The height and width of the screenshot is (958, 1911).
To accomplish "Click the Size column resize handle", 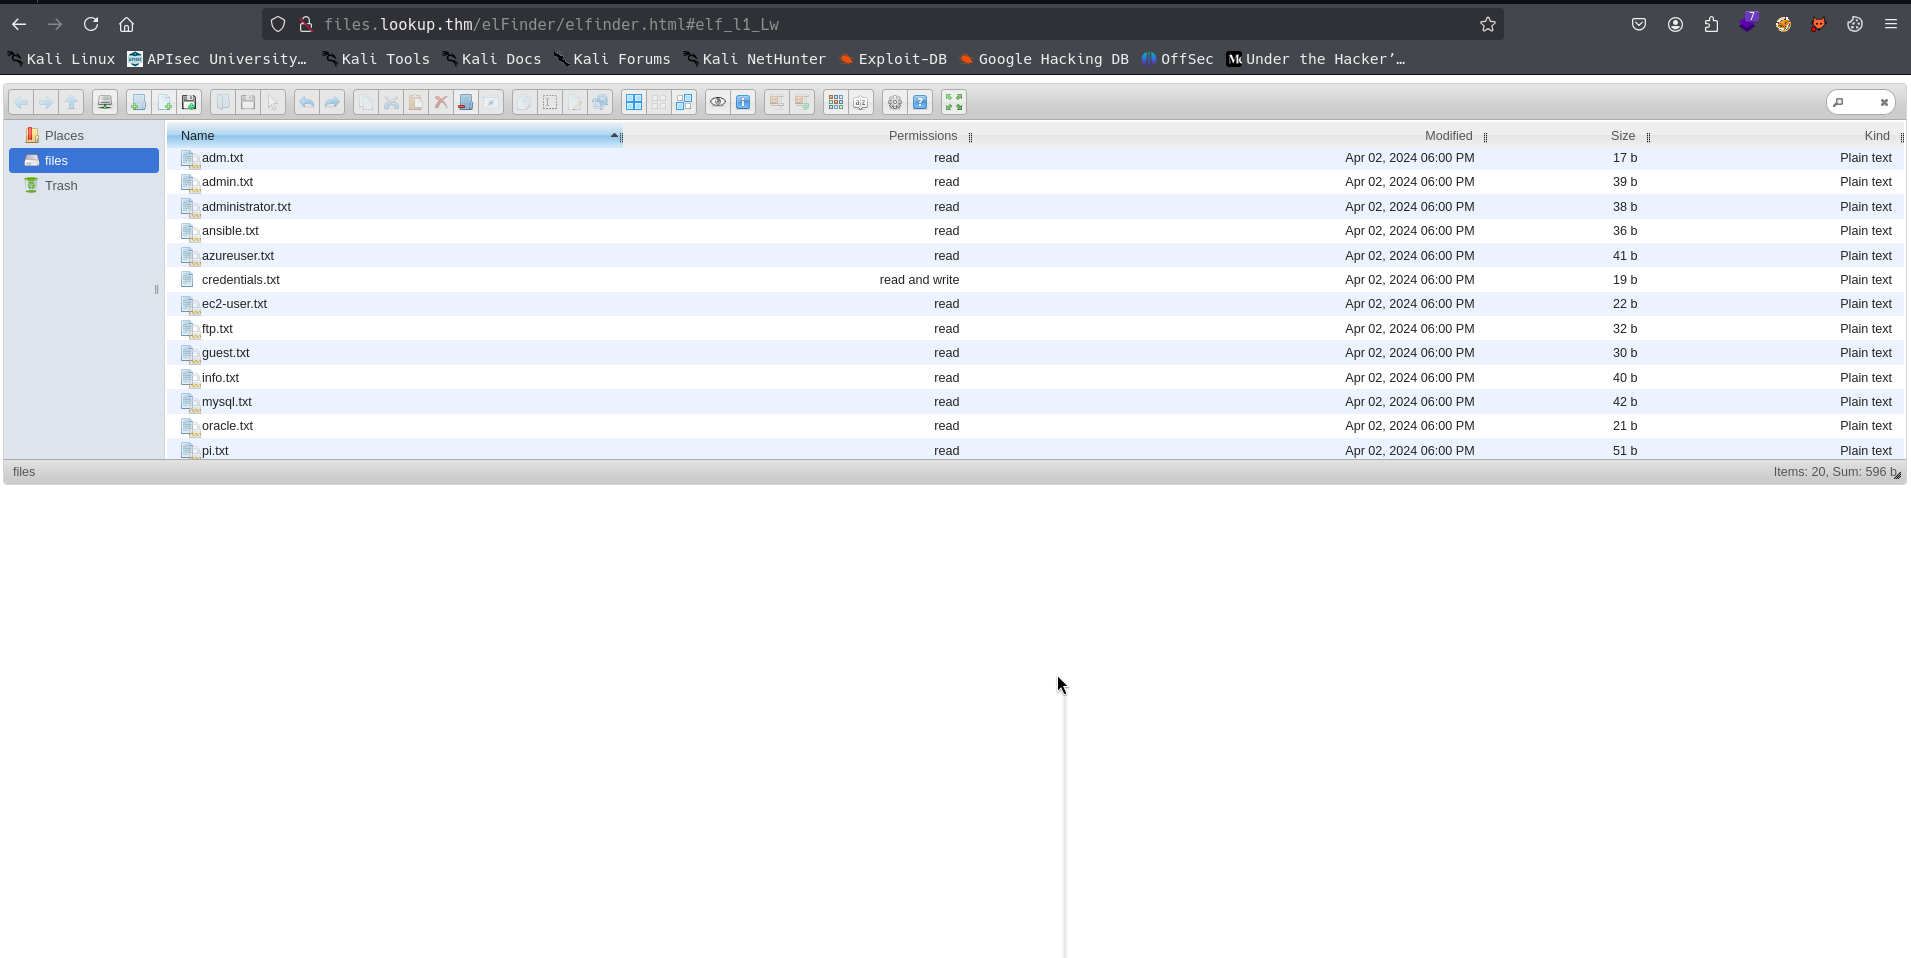I will (1648, 136).
